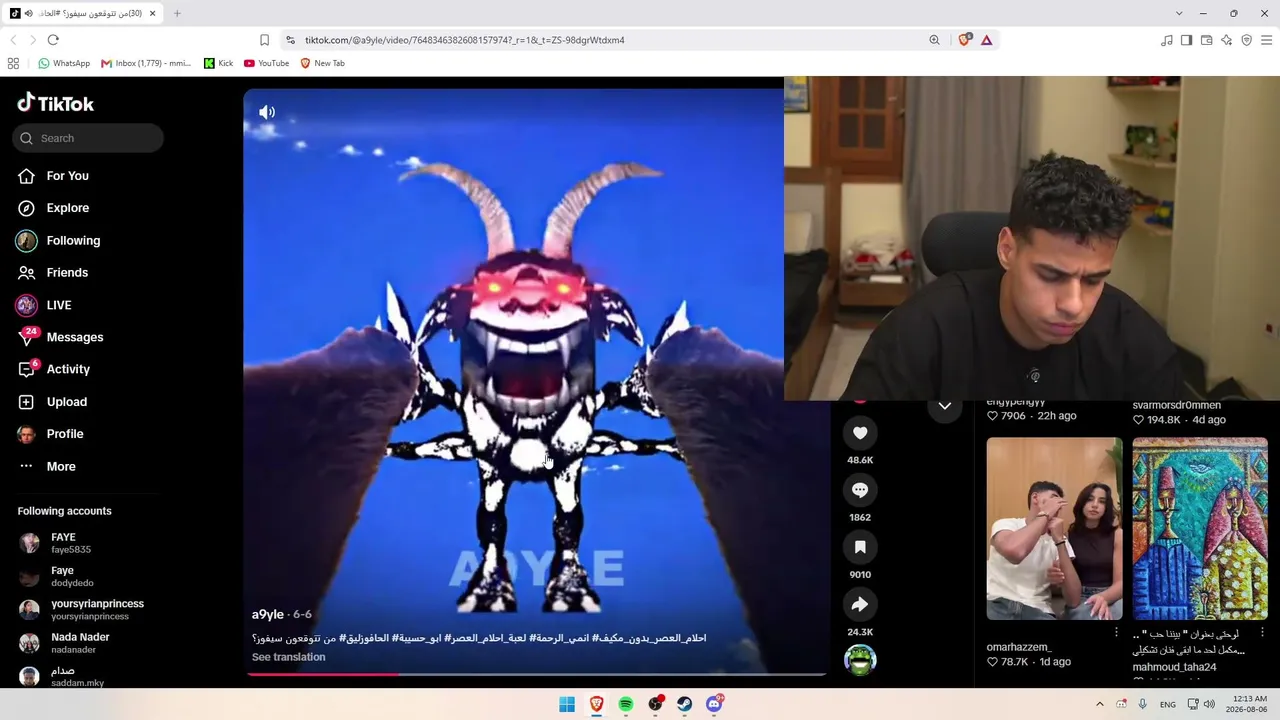Open a new browser tab
Screen dimensions: 1280x720
[177, 13]
